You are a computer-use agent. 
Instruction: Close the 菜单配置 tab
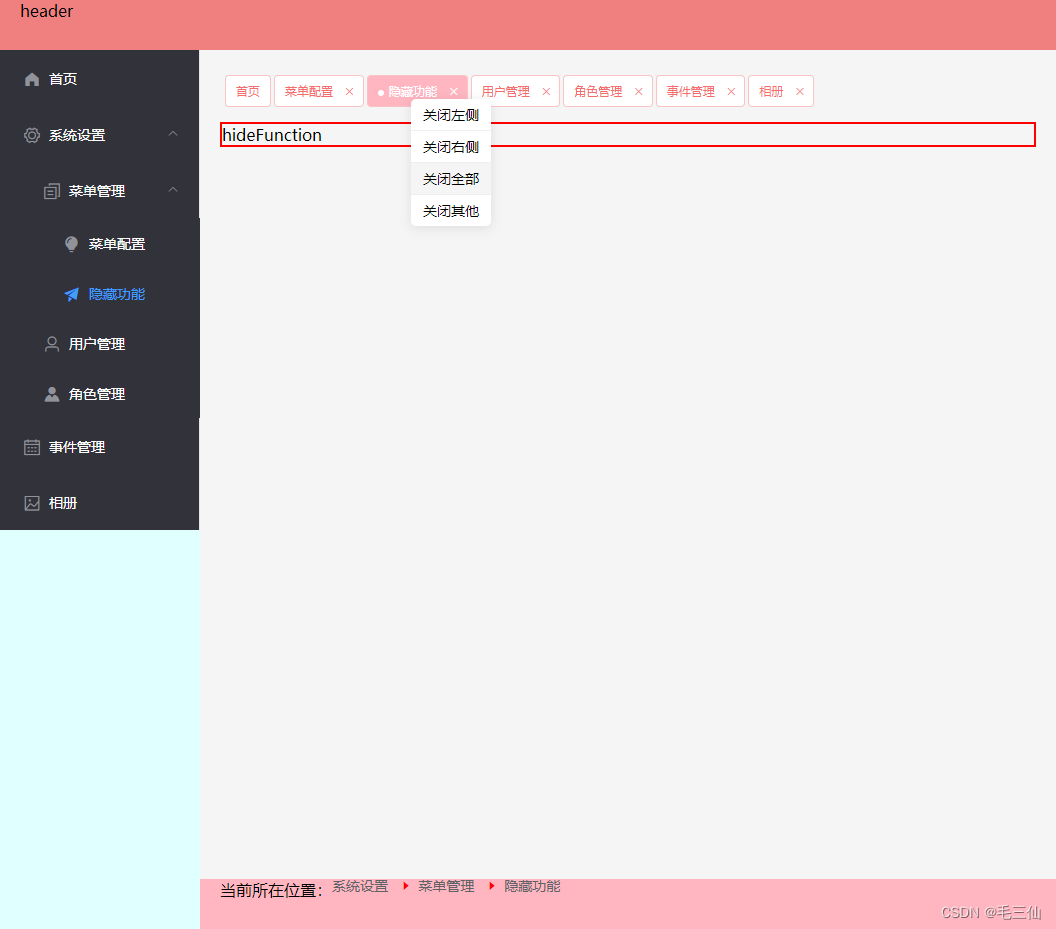point(349,91)
